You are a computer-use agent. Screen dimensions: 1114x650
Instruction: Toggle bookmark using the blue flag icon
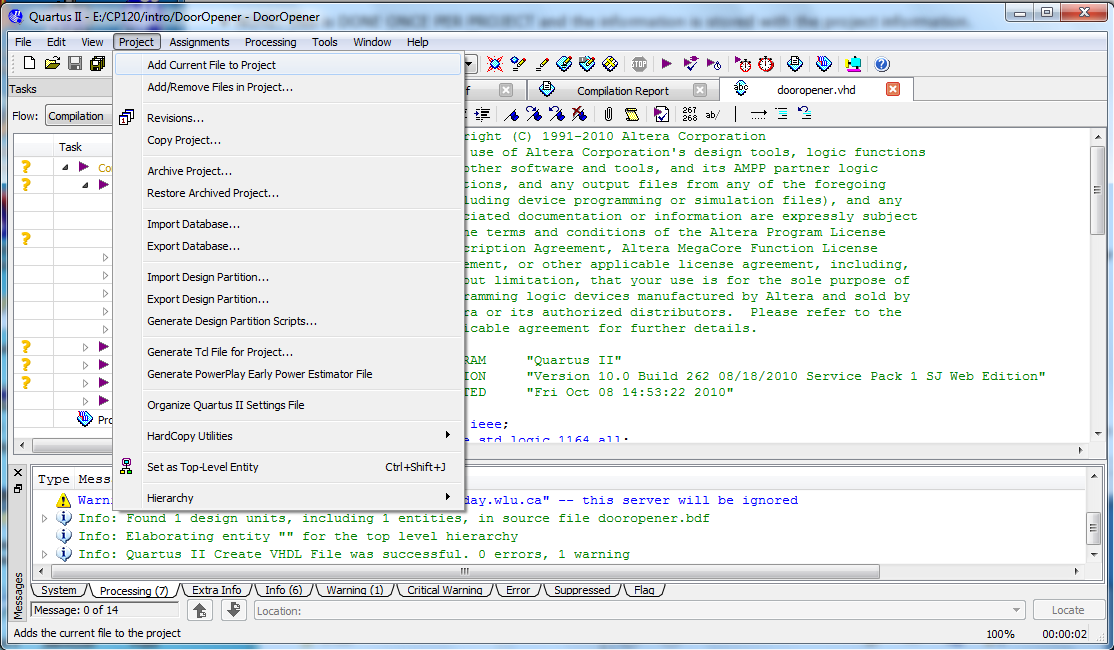coord(512,114)
